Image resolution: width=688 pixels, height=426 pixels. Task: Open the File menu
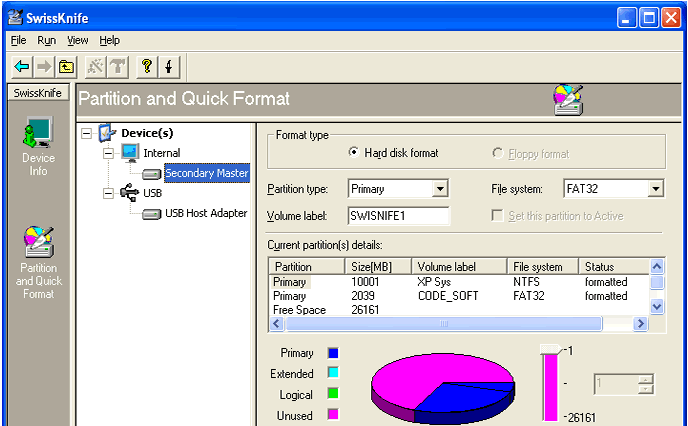pos(18,40)
